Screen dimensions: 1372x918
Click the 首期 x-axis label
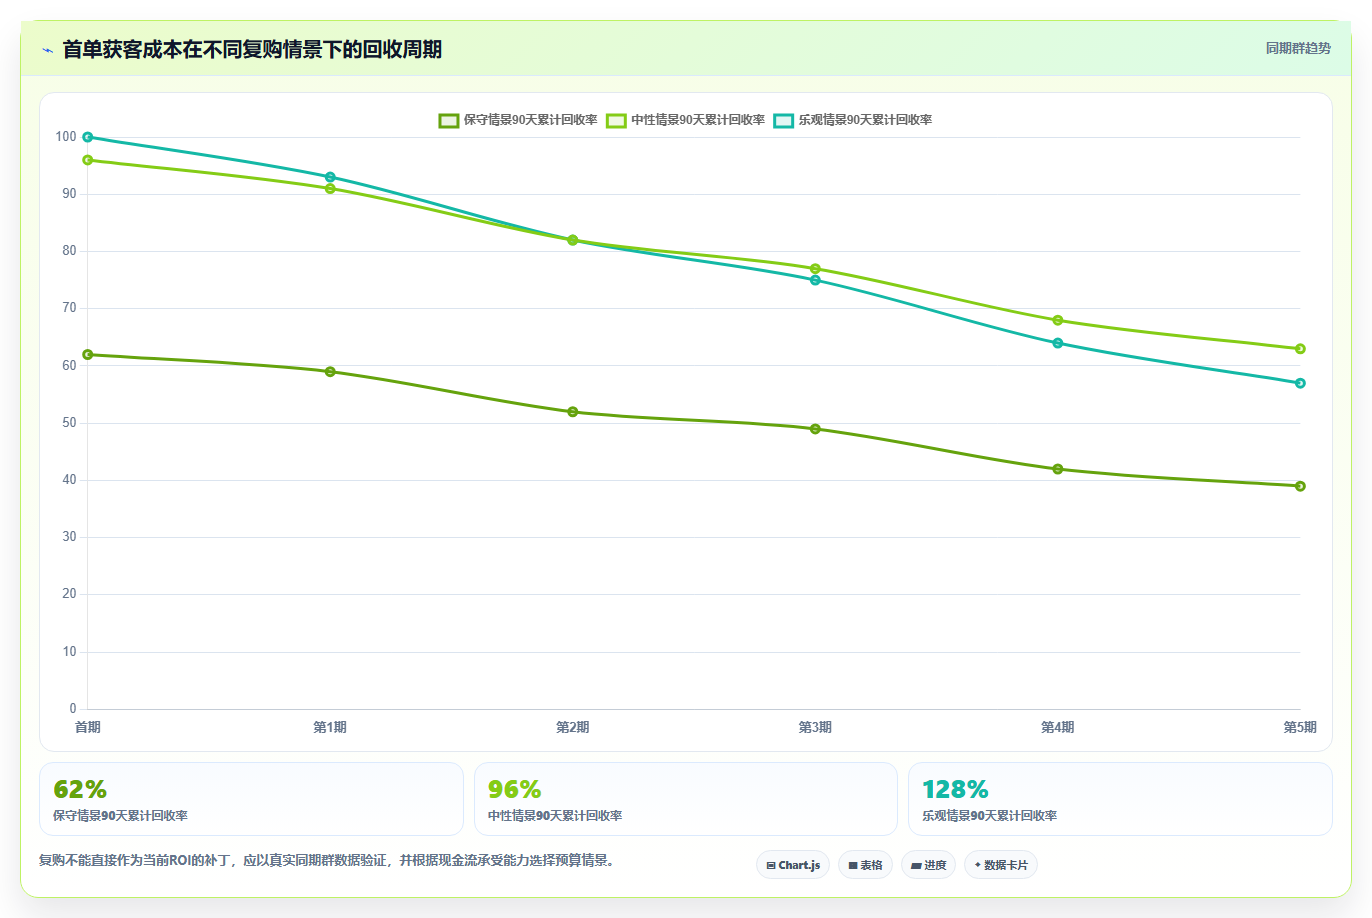pyautogui.click(x=88, y=727)
